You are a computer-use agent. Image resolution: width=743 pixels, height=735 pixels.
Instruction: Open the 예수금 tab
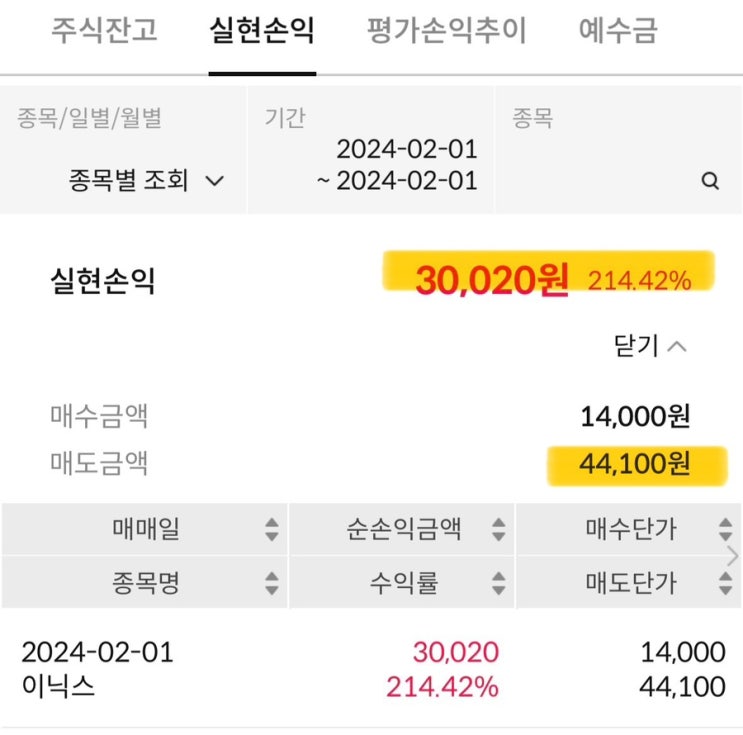(617, 31)
